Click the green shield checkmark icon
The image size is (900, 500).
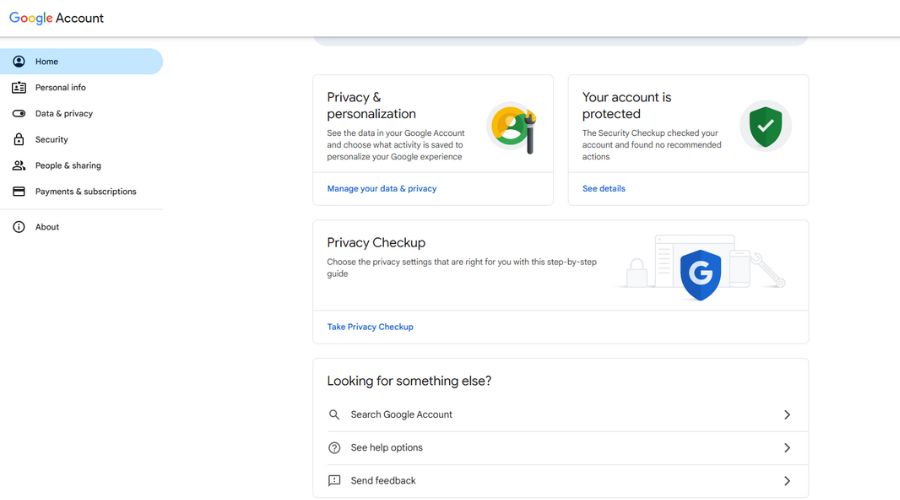[x=766, y=126]
